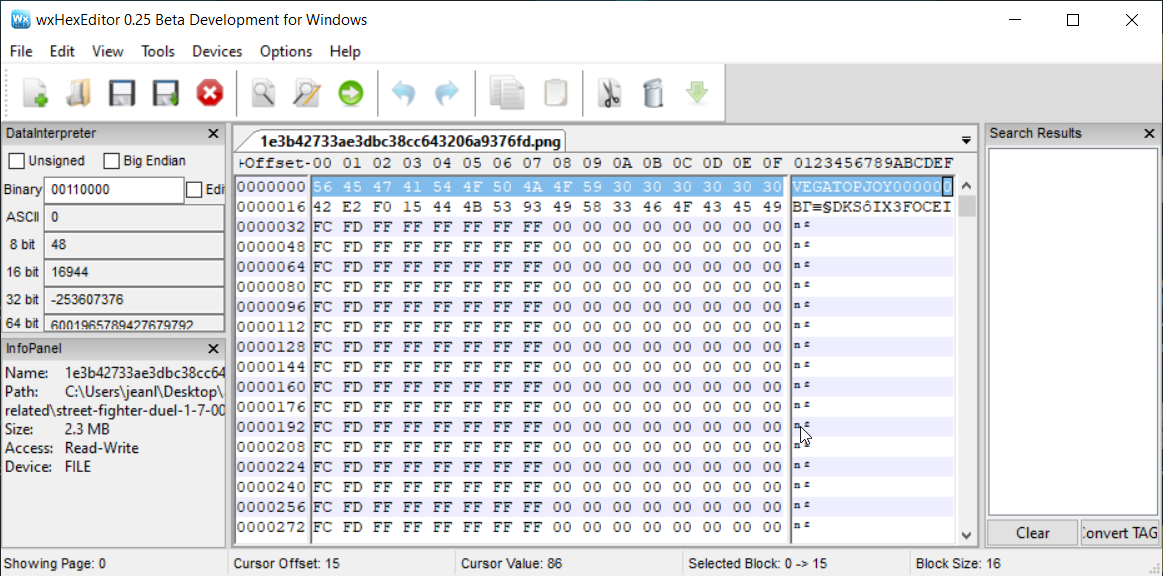Click the Size: 2.3 MB info line

[x=57, y=428]
